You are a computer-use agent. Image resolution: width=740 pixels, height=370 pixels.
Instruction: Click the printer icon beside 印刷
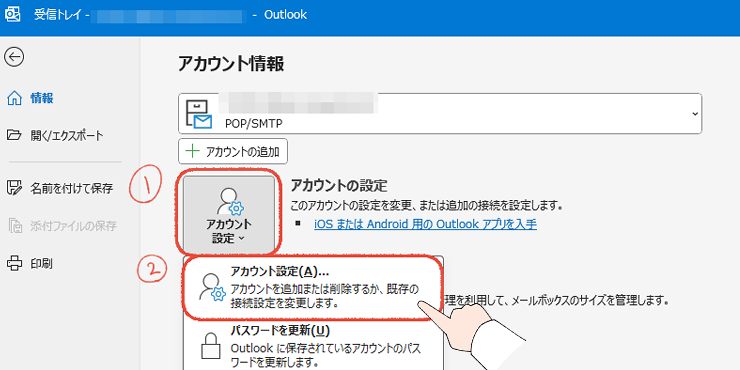coord(15,263)
